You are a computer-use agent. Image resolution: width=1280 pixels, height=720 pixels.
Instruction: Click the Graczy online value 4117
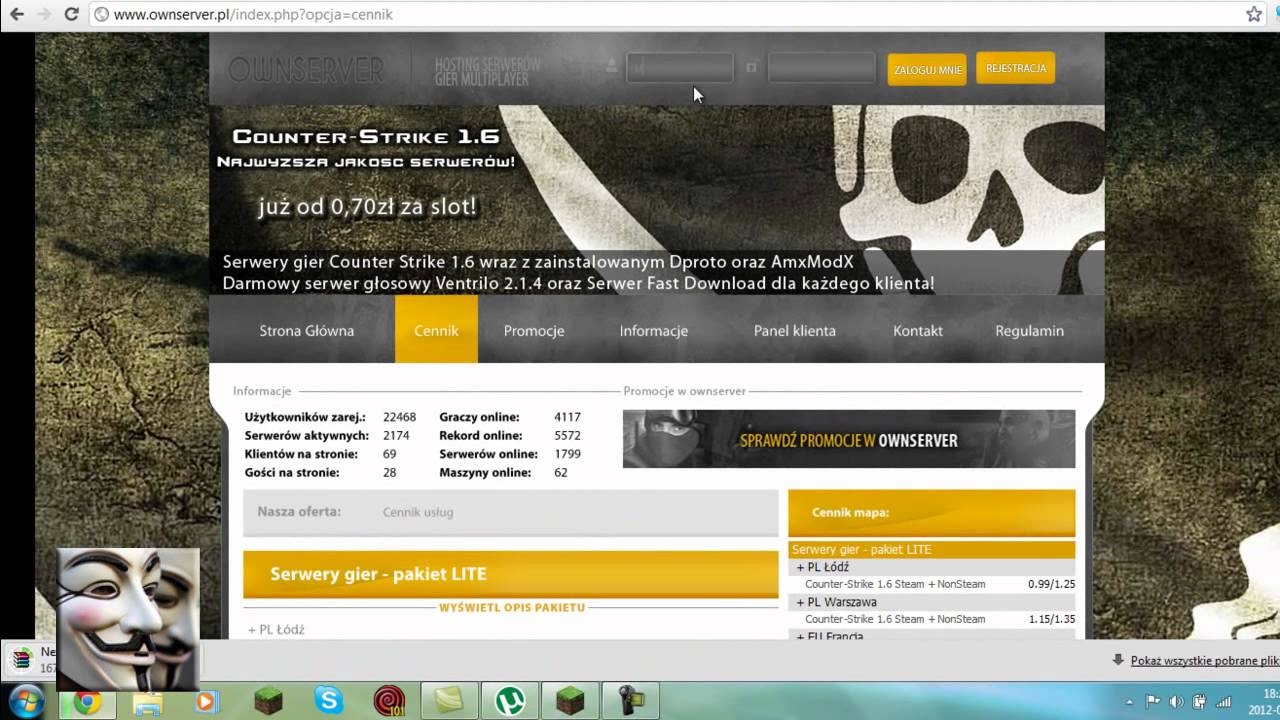[567, 417]
